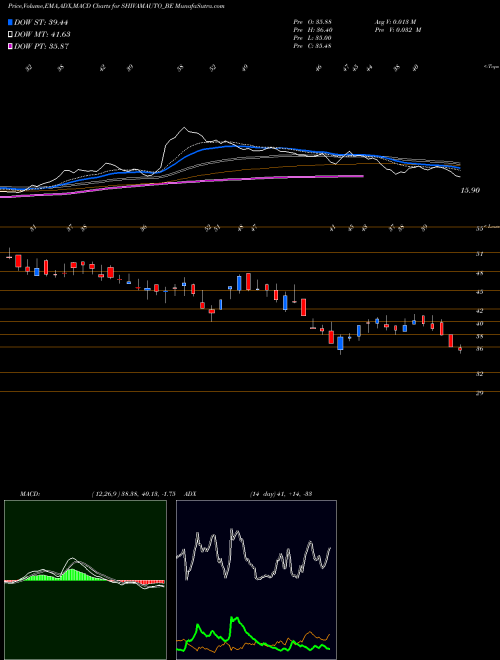
Task: Click the 45 price axis label
Action: coord(479,292)
